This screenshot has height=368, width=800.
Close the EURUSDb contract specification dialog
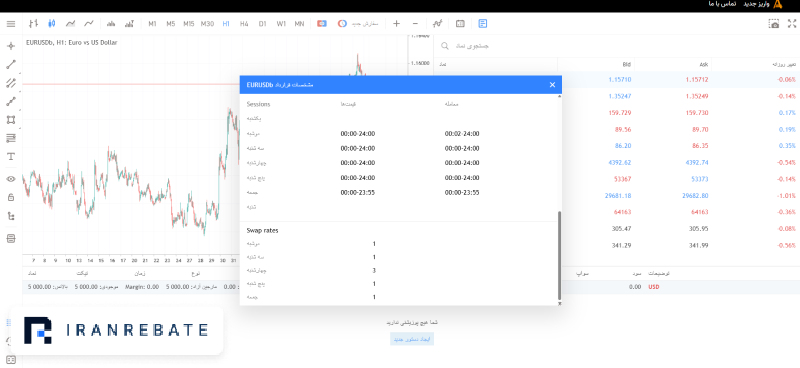coord(552,85)
